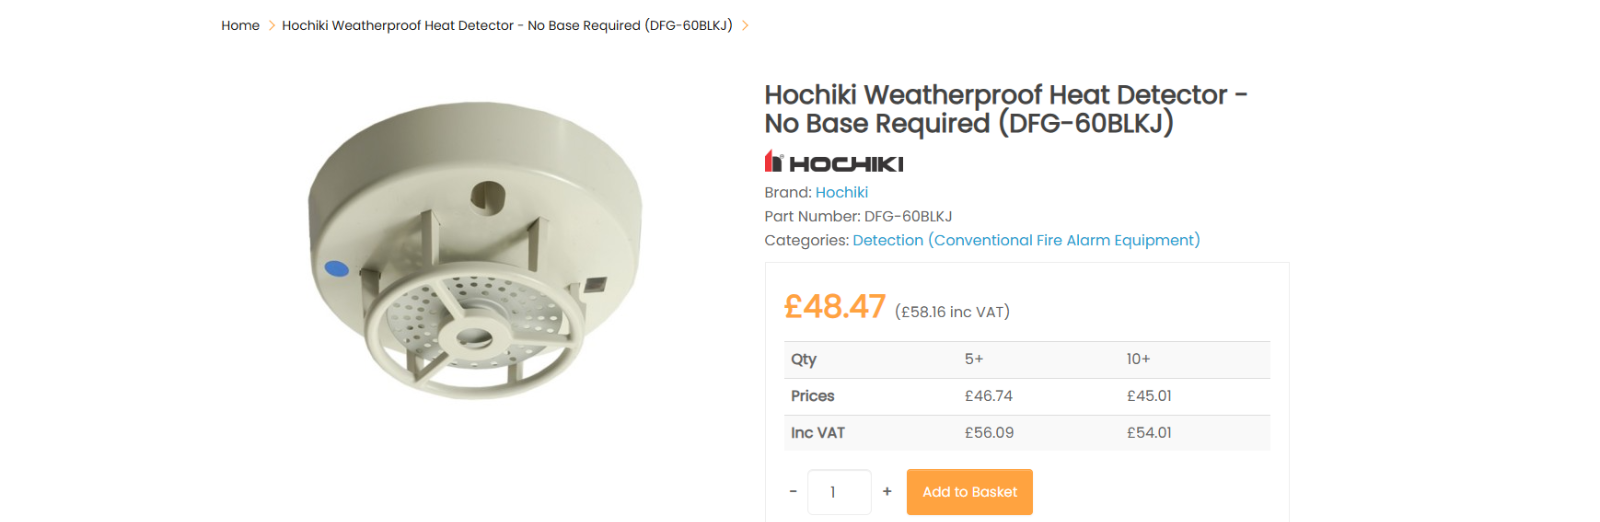Open Detection (Conventional Fire Alarm Equipment) category
Screen dimensions: 1600x522
coord(1026,240)
